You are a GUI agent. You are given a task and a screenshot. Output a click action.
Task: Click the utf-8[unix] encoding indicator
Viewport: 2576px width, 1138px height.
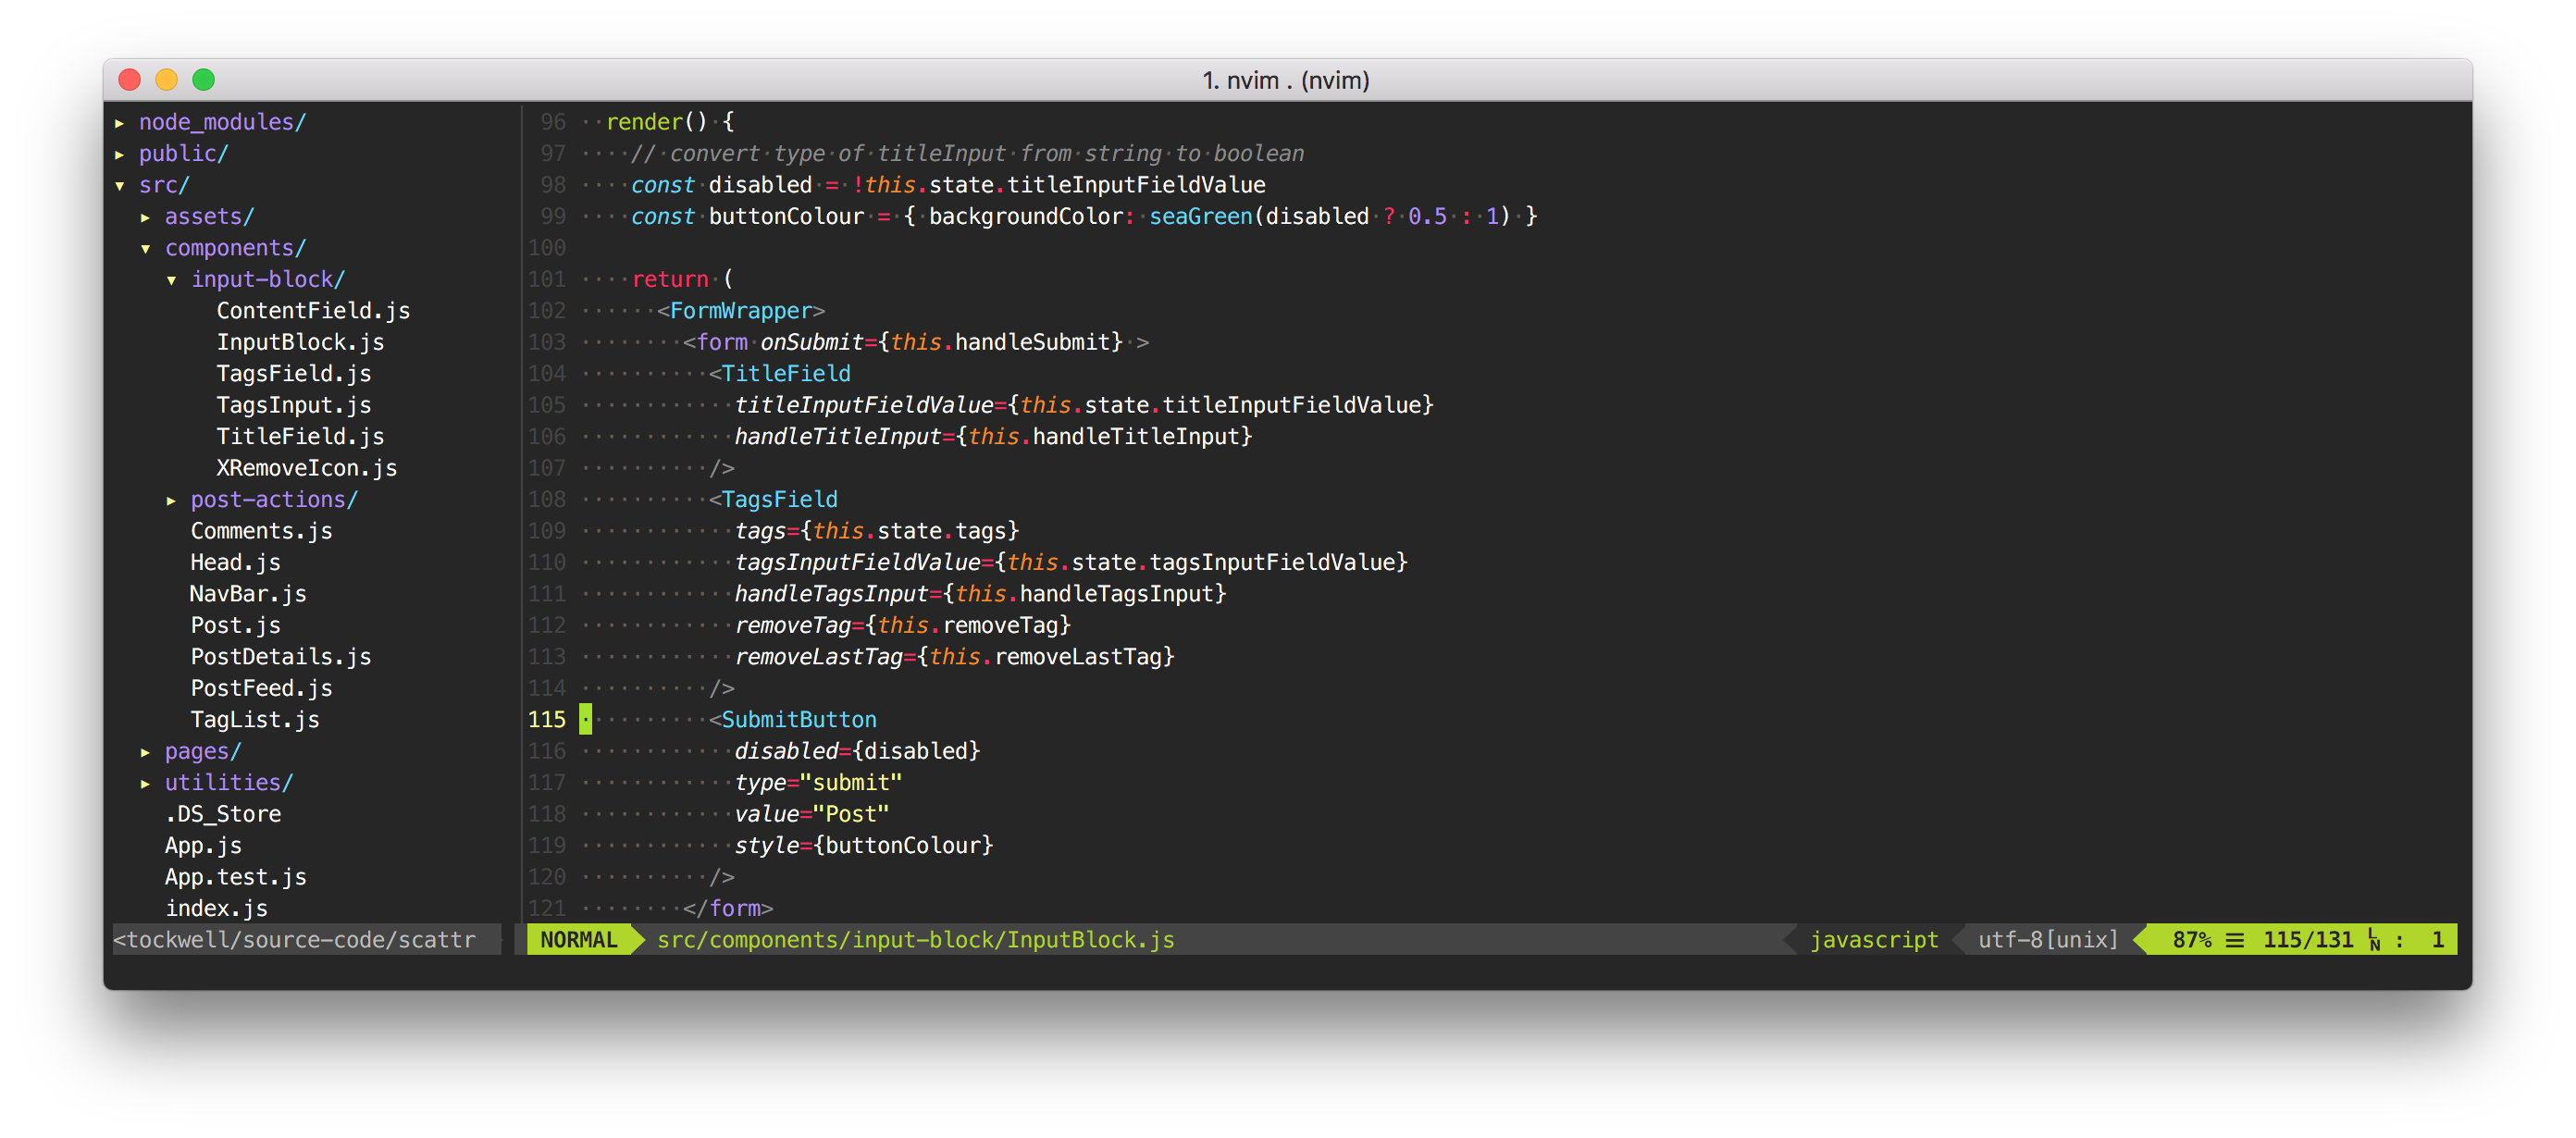click(x=2047, y=940)
